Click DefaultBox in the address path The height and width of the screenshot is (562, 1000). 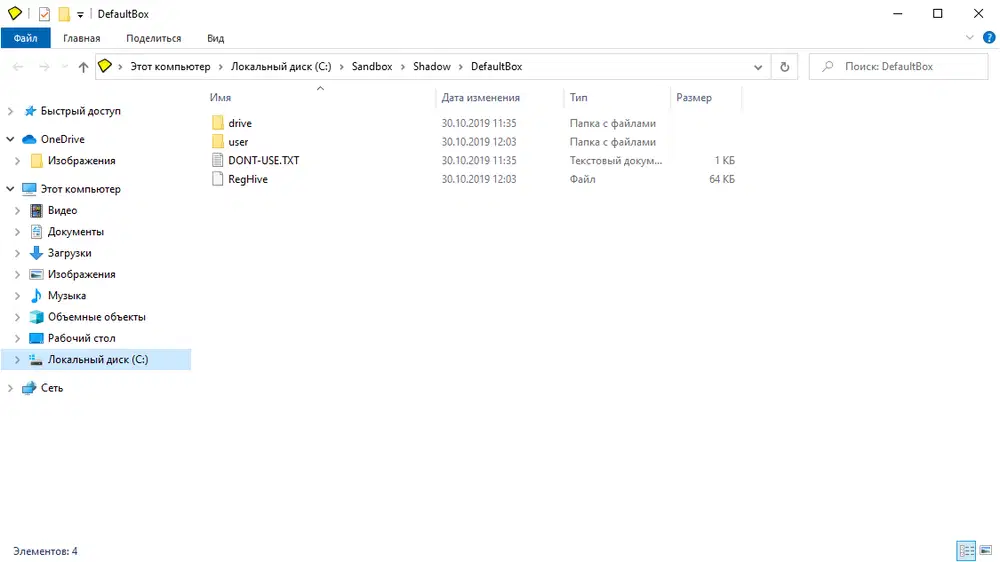pyautogui.click(x=497, y=66)
